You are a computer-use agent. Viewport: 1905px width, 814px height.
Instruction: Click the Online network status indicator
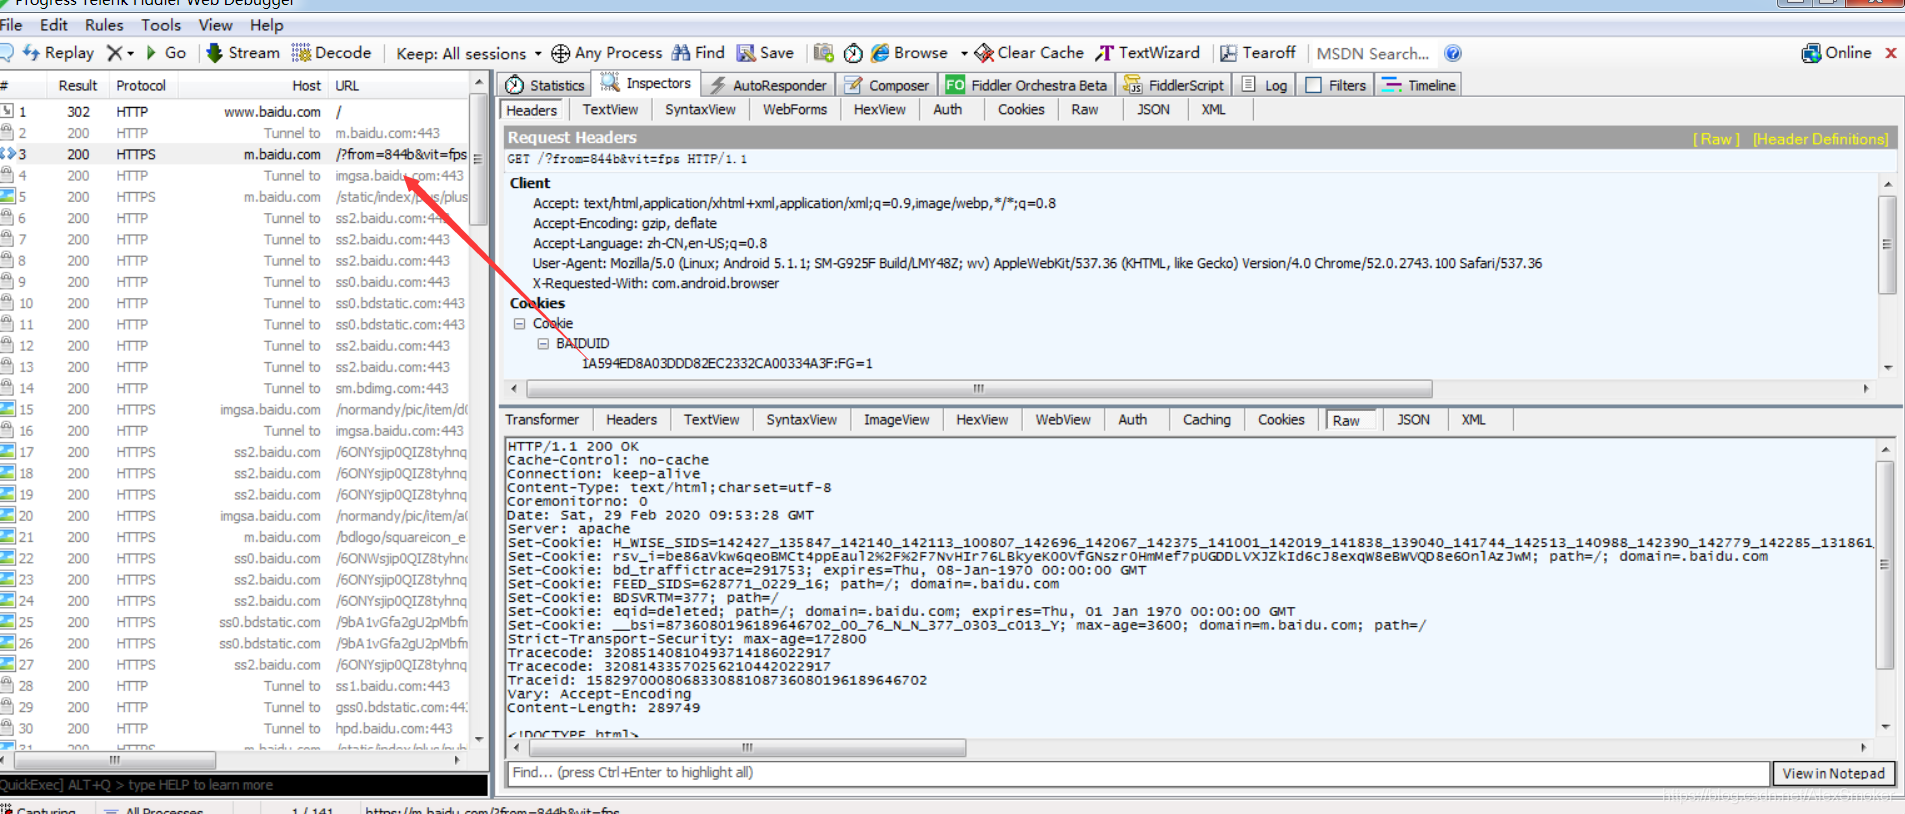tap(1836, 53)
